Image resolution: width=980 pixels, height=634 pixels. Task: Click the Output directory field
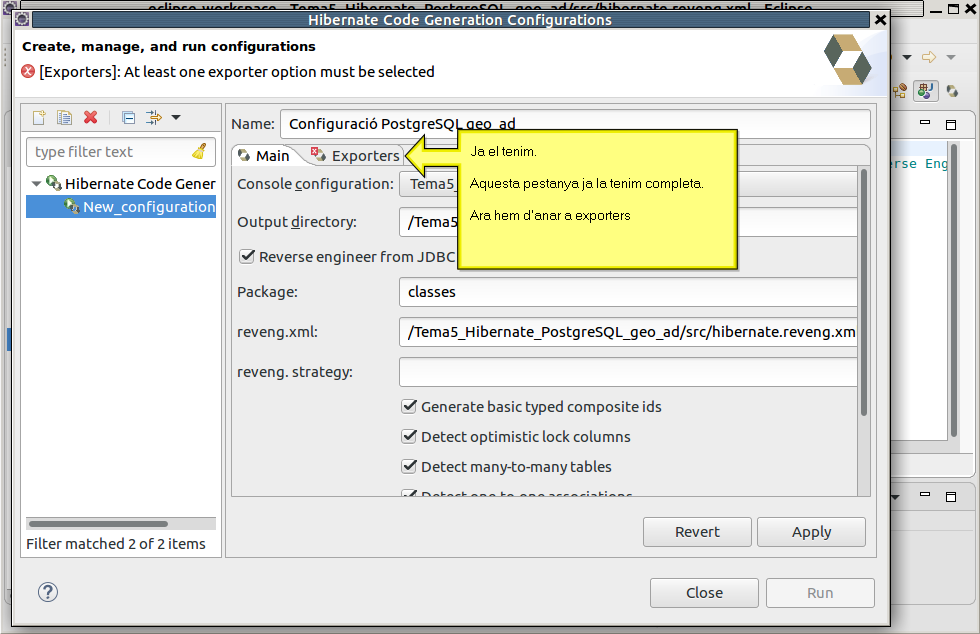pos(628,222)
